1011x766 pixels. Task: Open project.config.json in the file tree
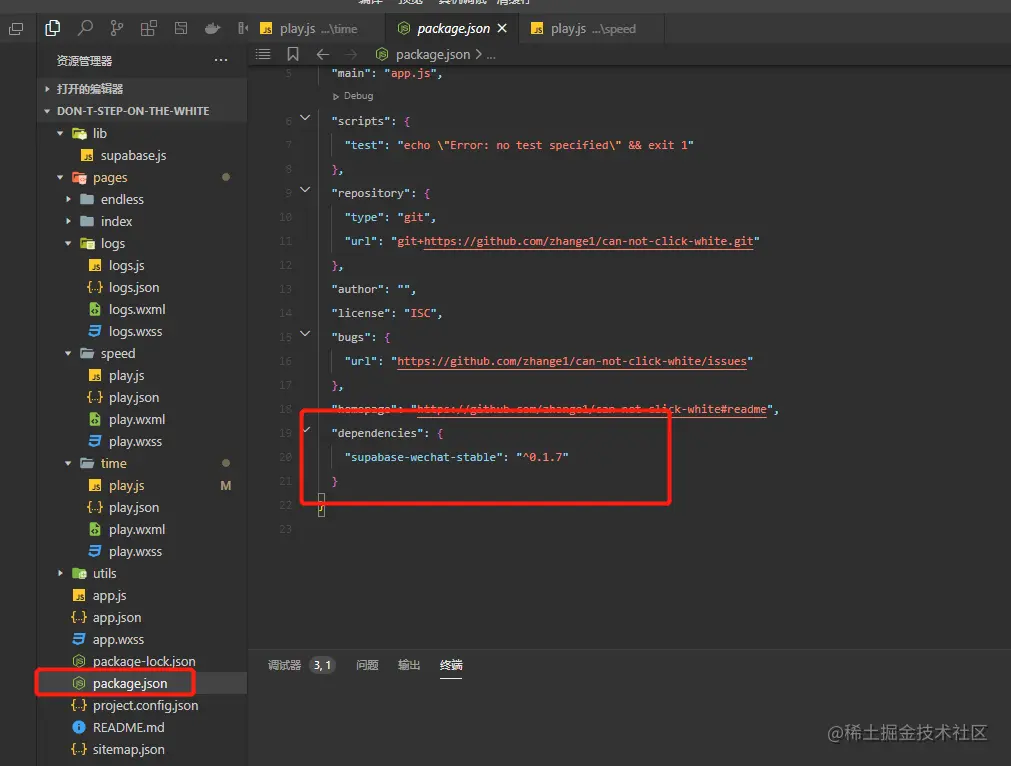click(145, 705)
